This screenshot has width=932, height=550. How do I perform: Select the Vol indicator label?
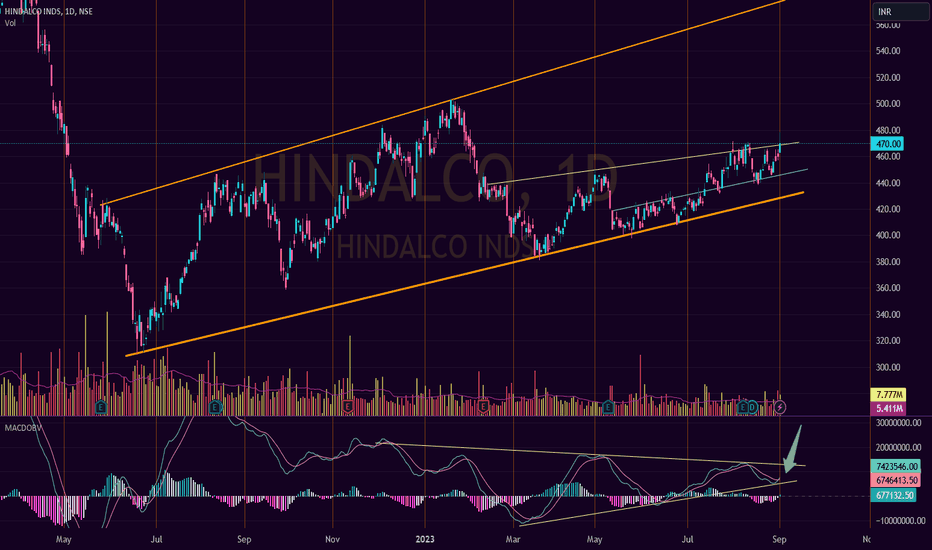(10, 23)
